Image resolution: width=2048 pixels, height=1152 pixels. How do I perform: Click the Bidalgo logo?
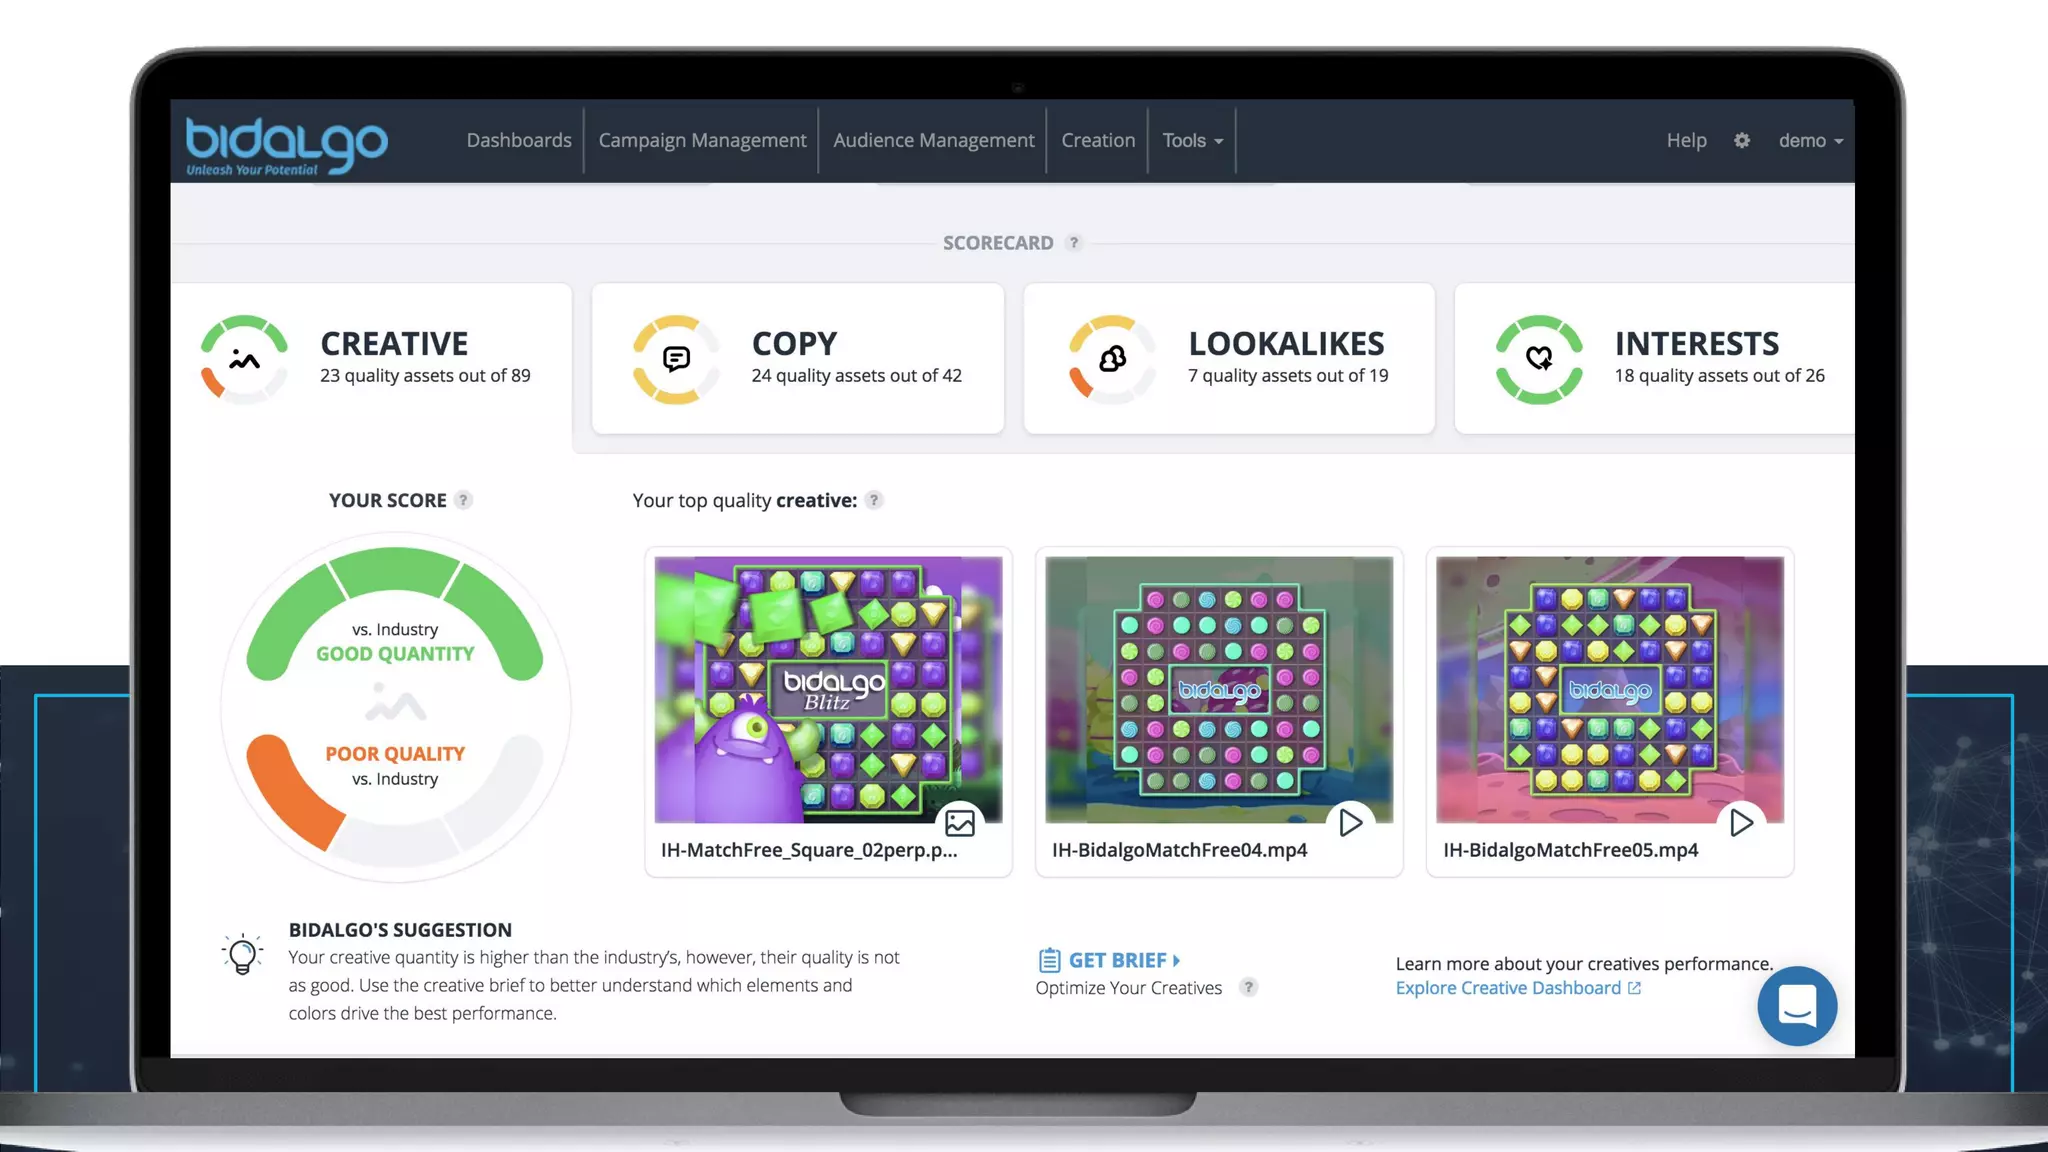(x=286, y=144)
